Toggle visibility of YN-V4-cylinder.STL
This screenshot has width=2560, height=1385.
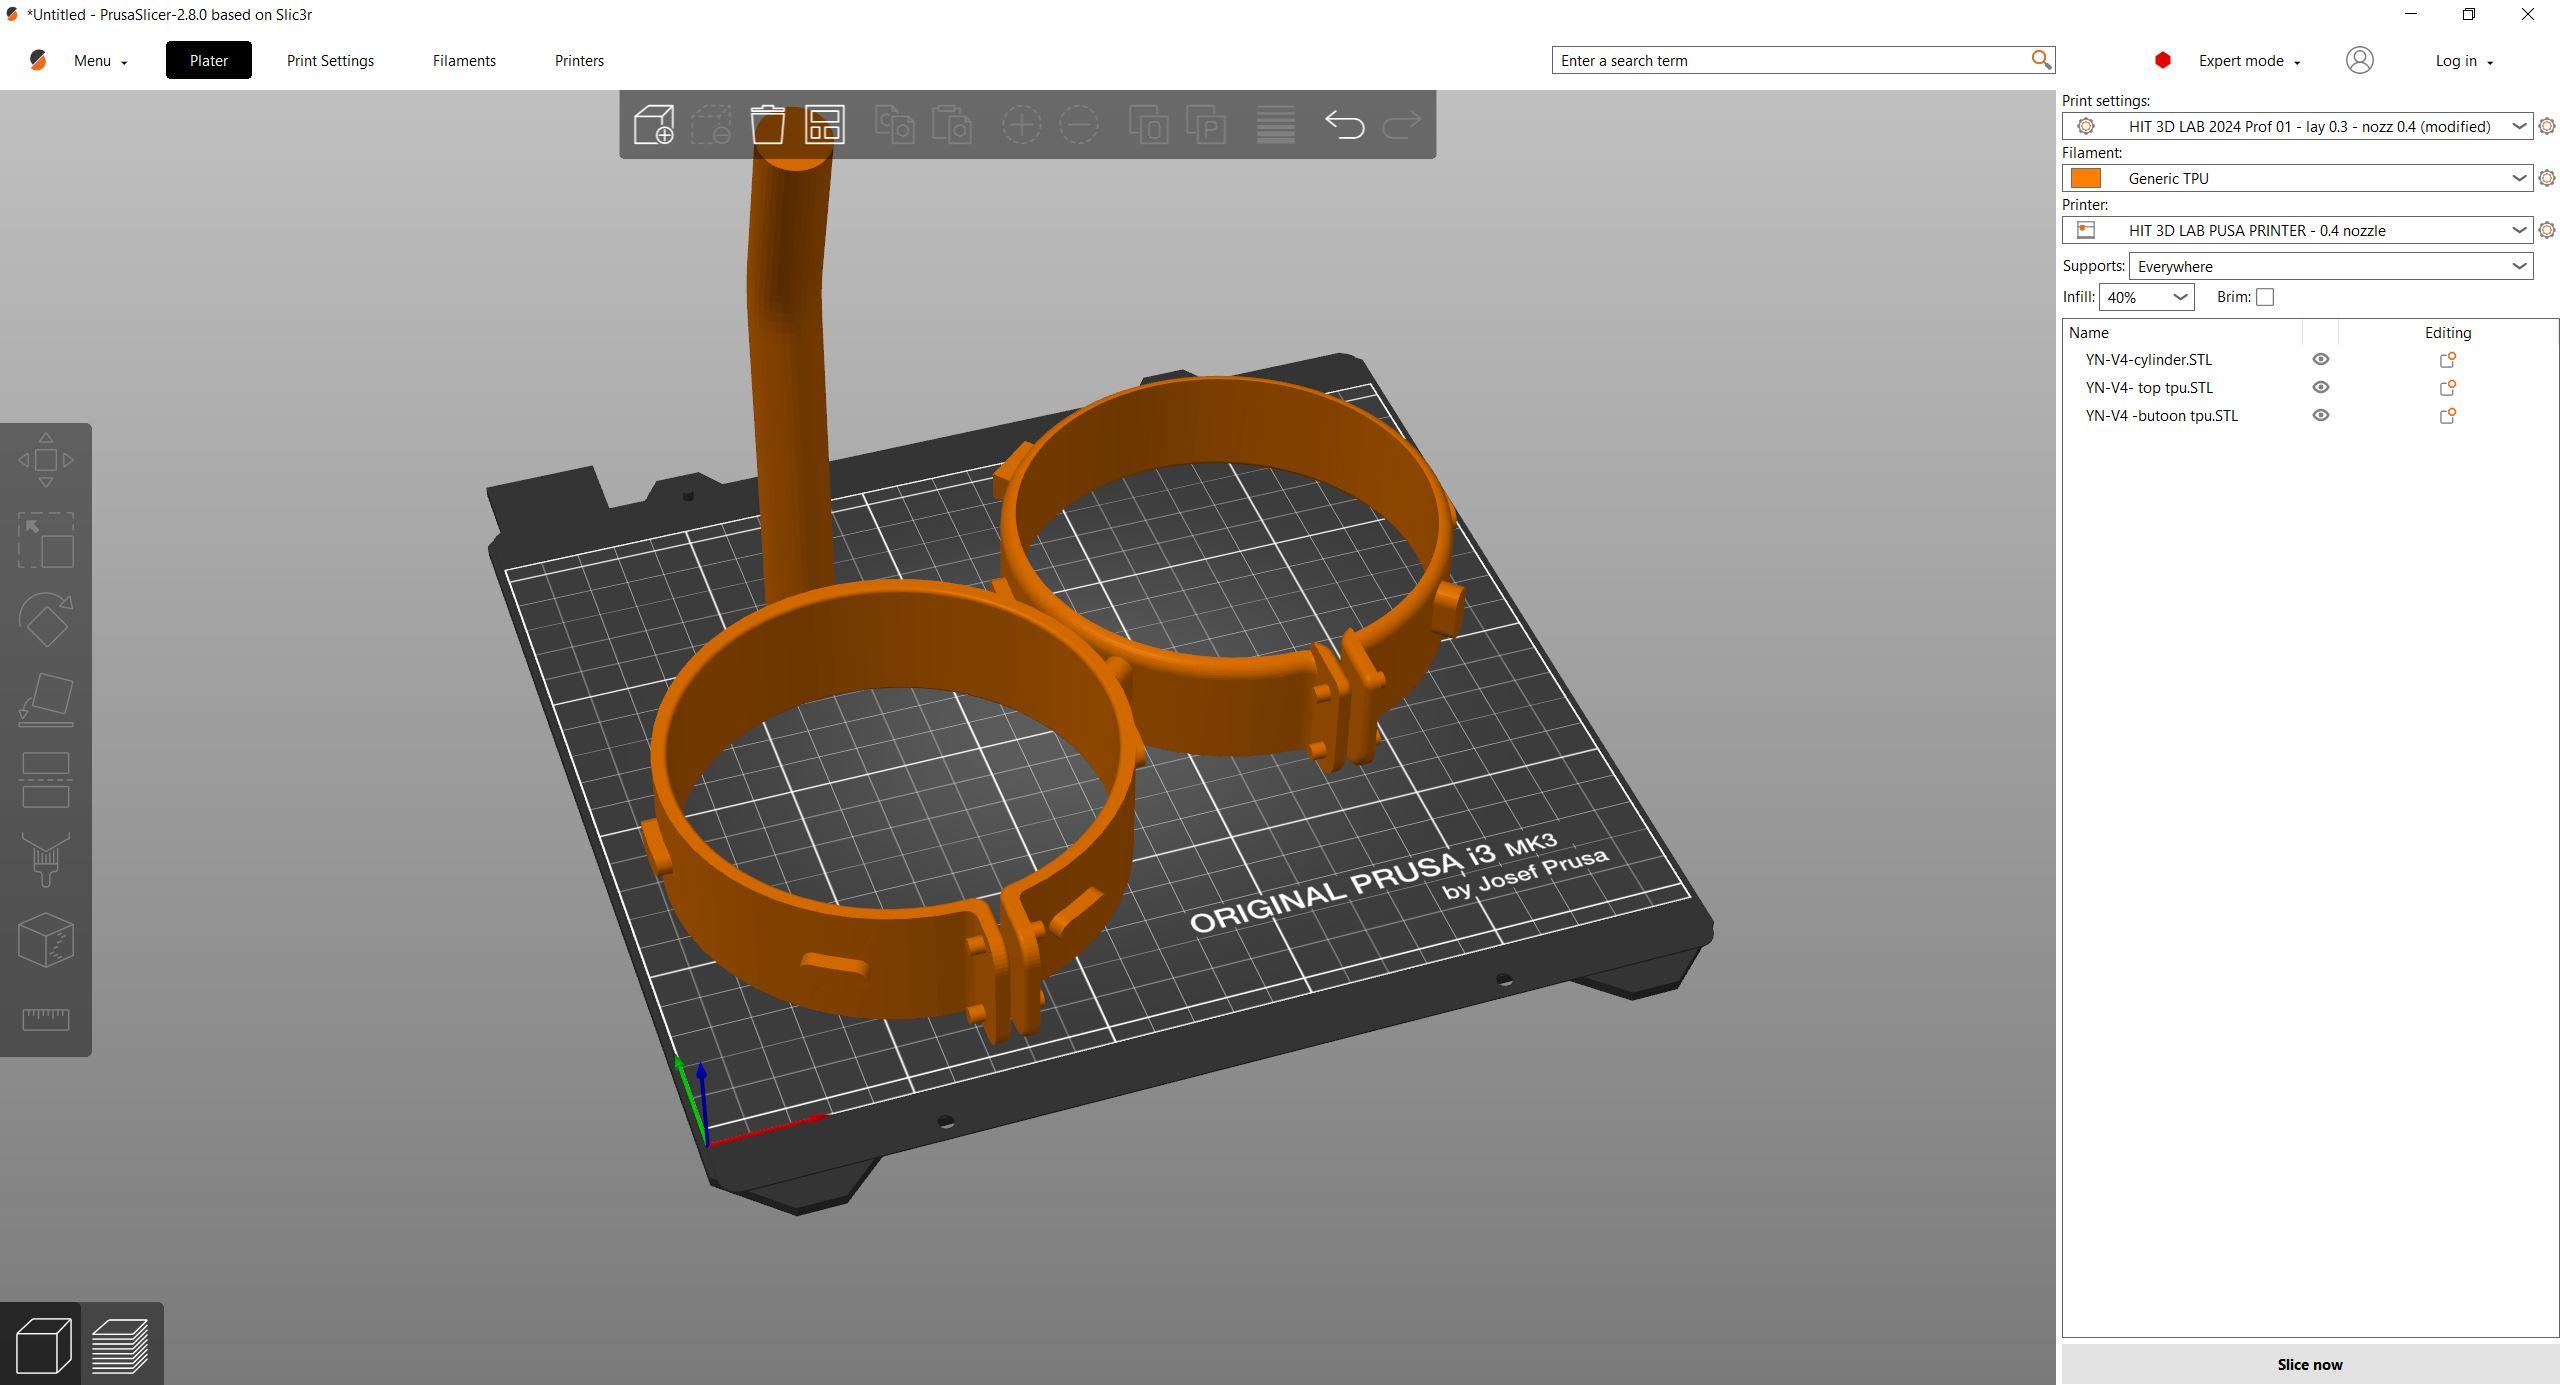[x=2321, y=359]
